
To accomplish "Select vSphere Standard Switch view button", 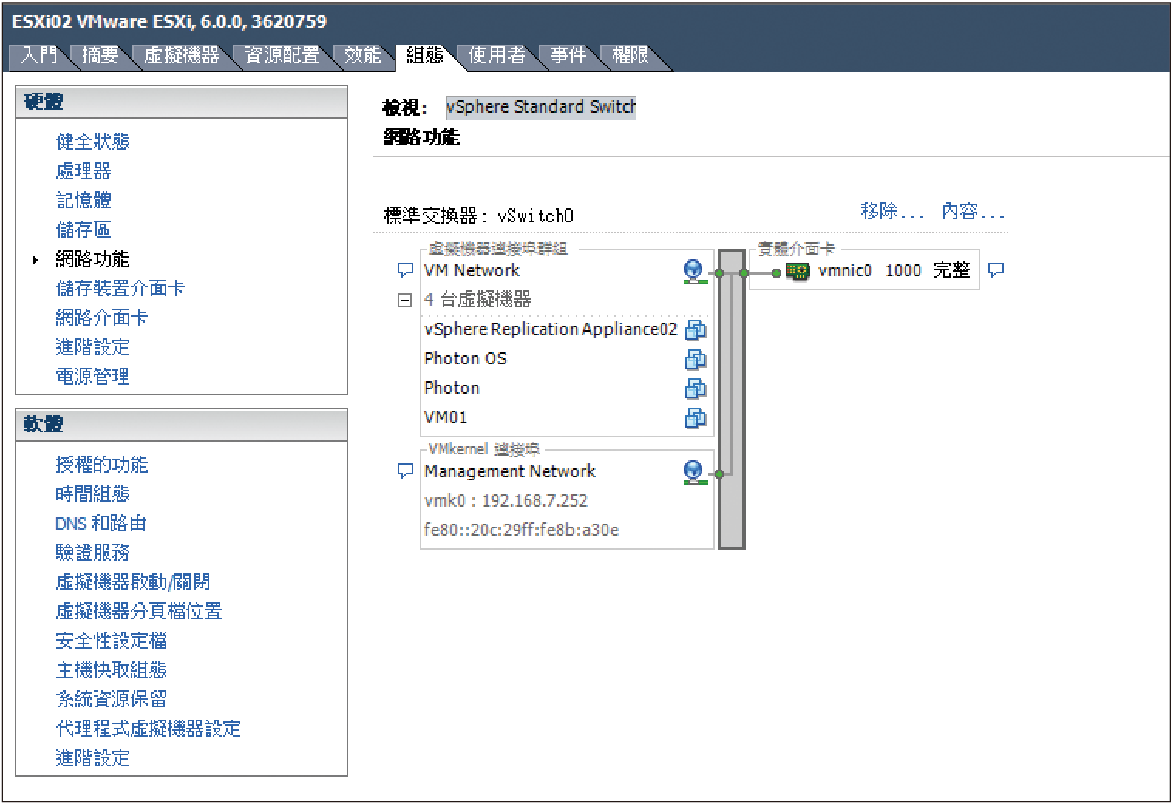I will (541, 107).
